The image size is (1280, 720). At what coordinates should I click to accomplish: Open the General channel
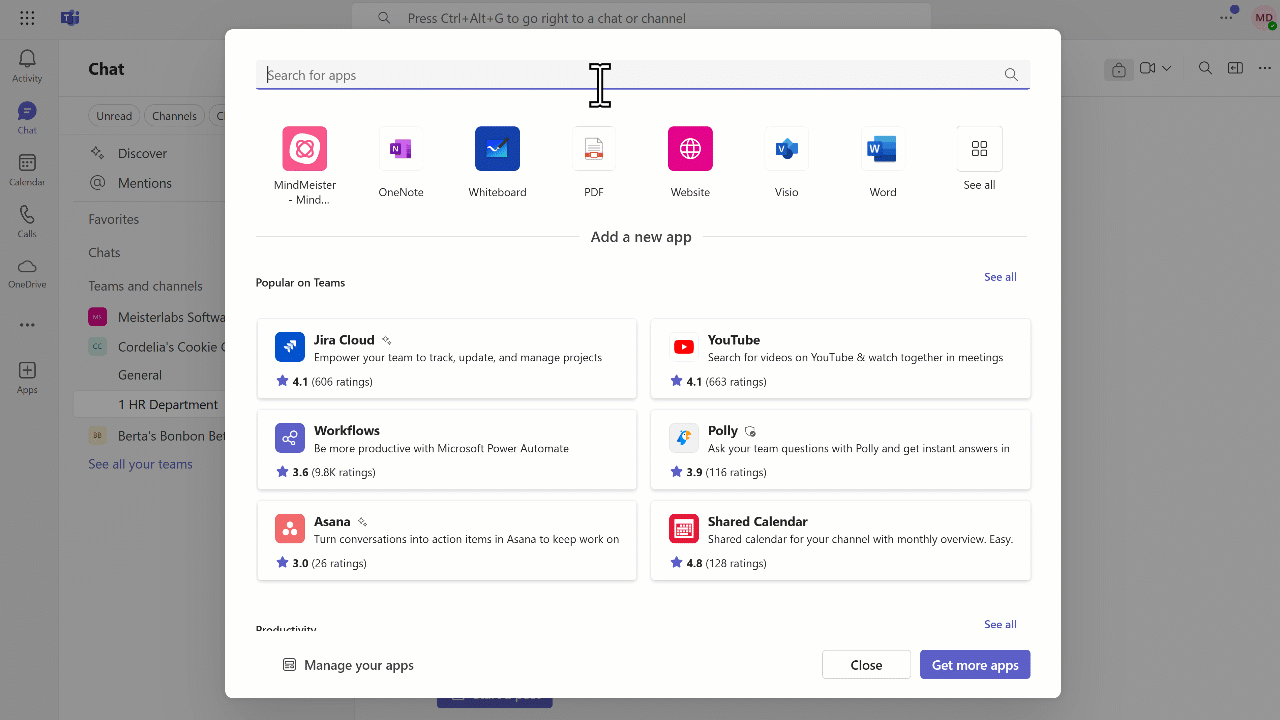(140, 375)
